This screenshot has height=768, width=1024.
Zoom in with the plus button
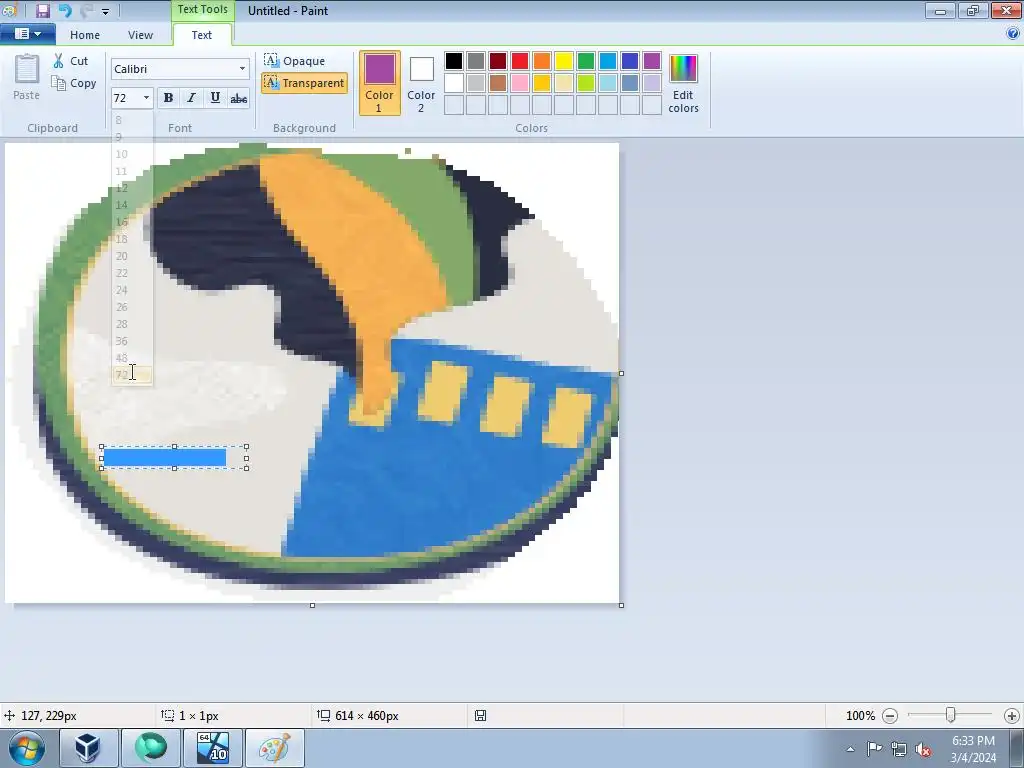point(1012,716)
